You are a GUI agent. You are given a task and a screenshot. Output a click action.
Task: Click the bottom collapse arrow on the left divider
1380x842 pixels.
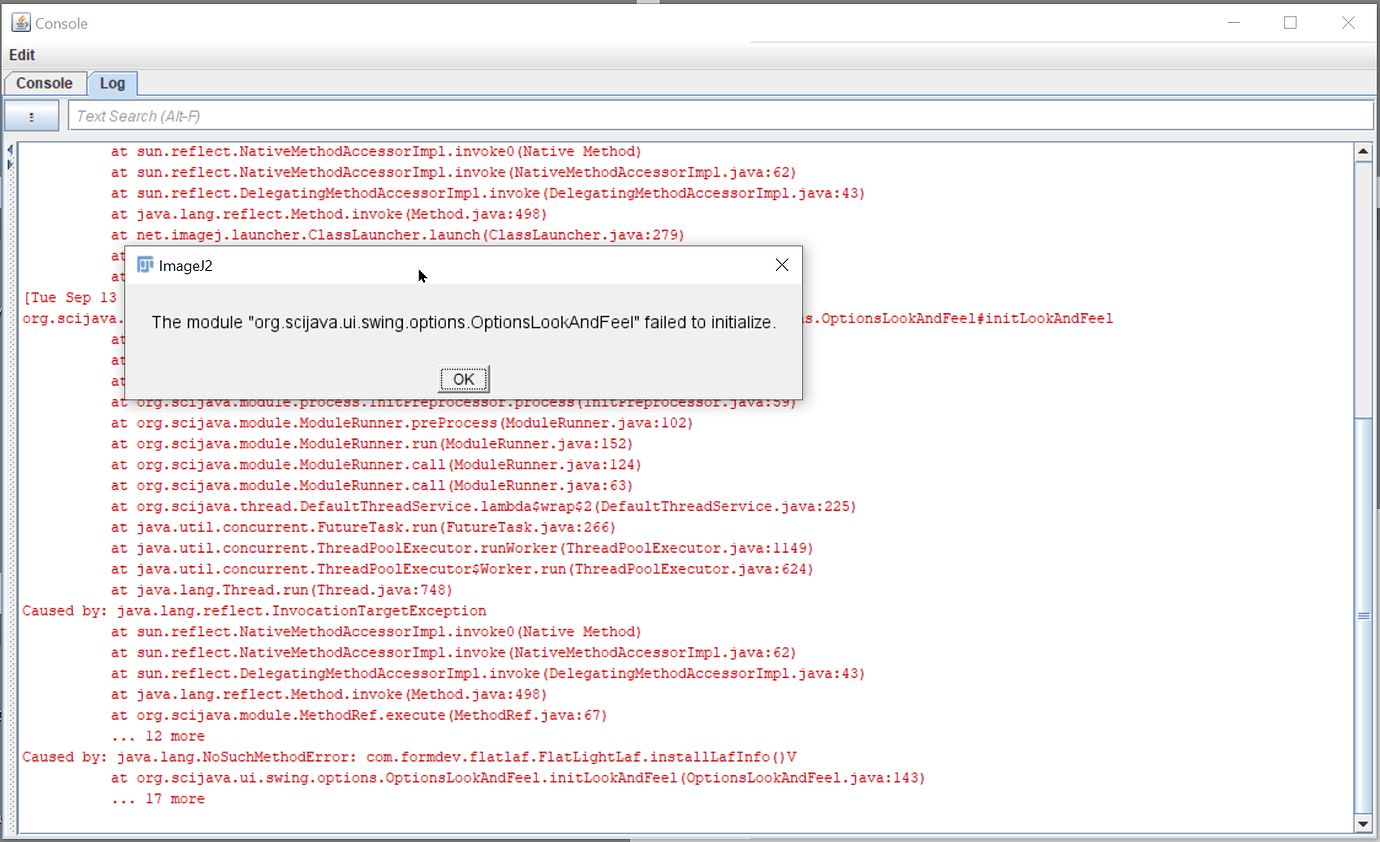[x=8, y=166]
